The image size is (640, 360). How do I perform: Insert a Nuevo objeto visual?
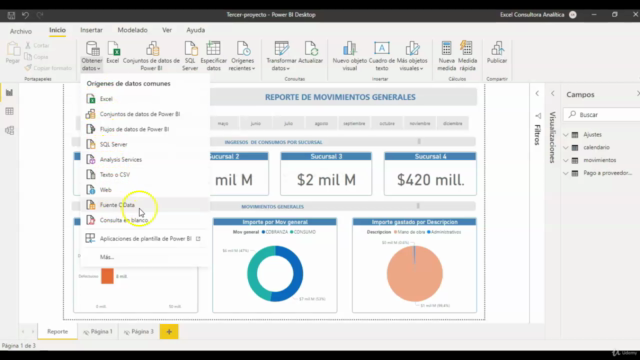click(349, 56)
